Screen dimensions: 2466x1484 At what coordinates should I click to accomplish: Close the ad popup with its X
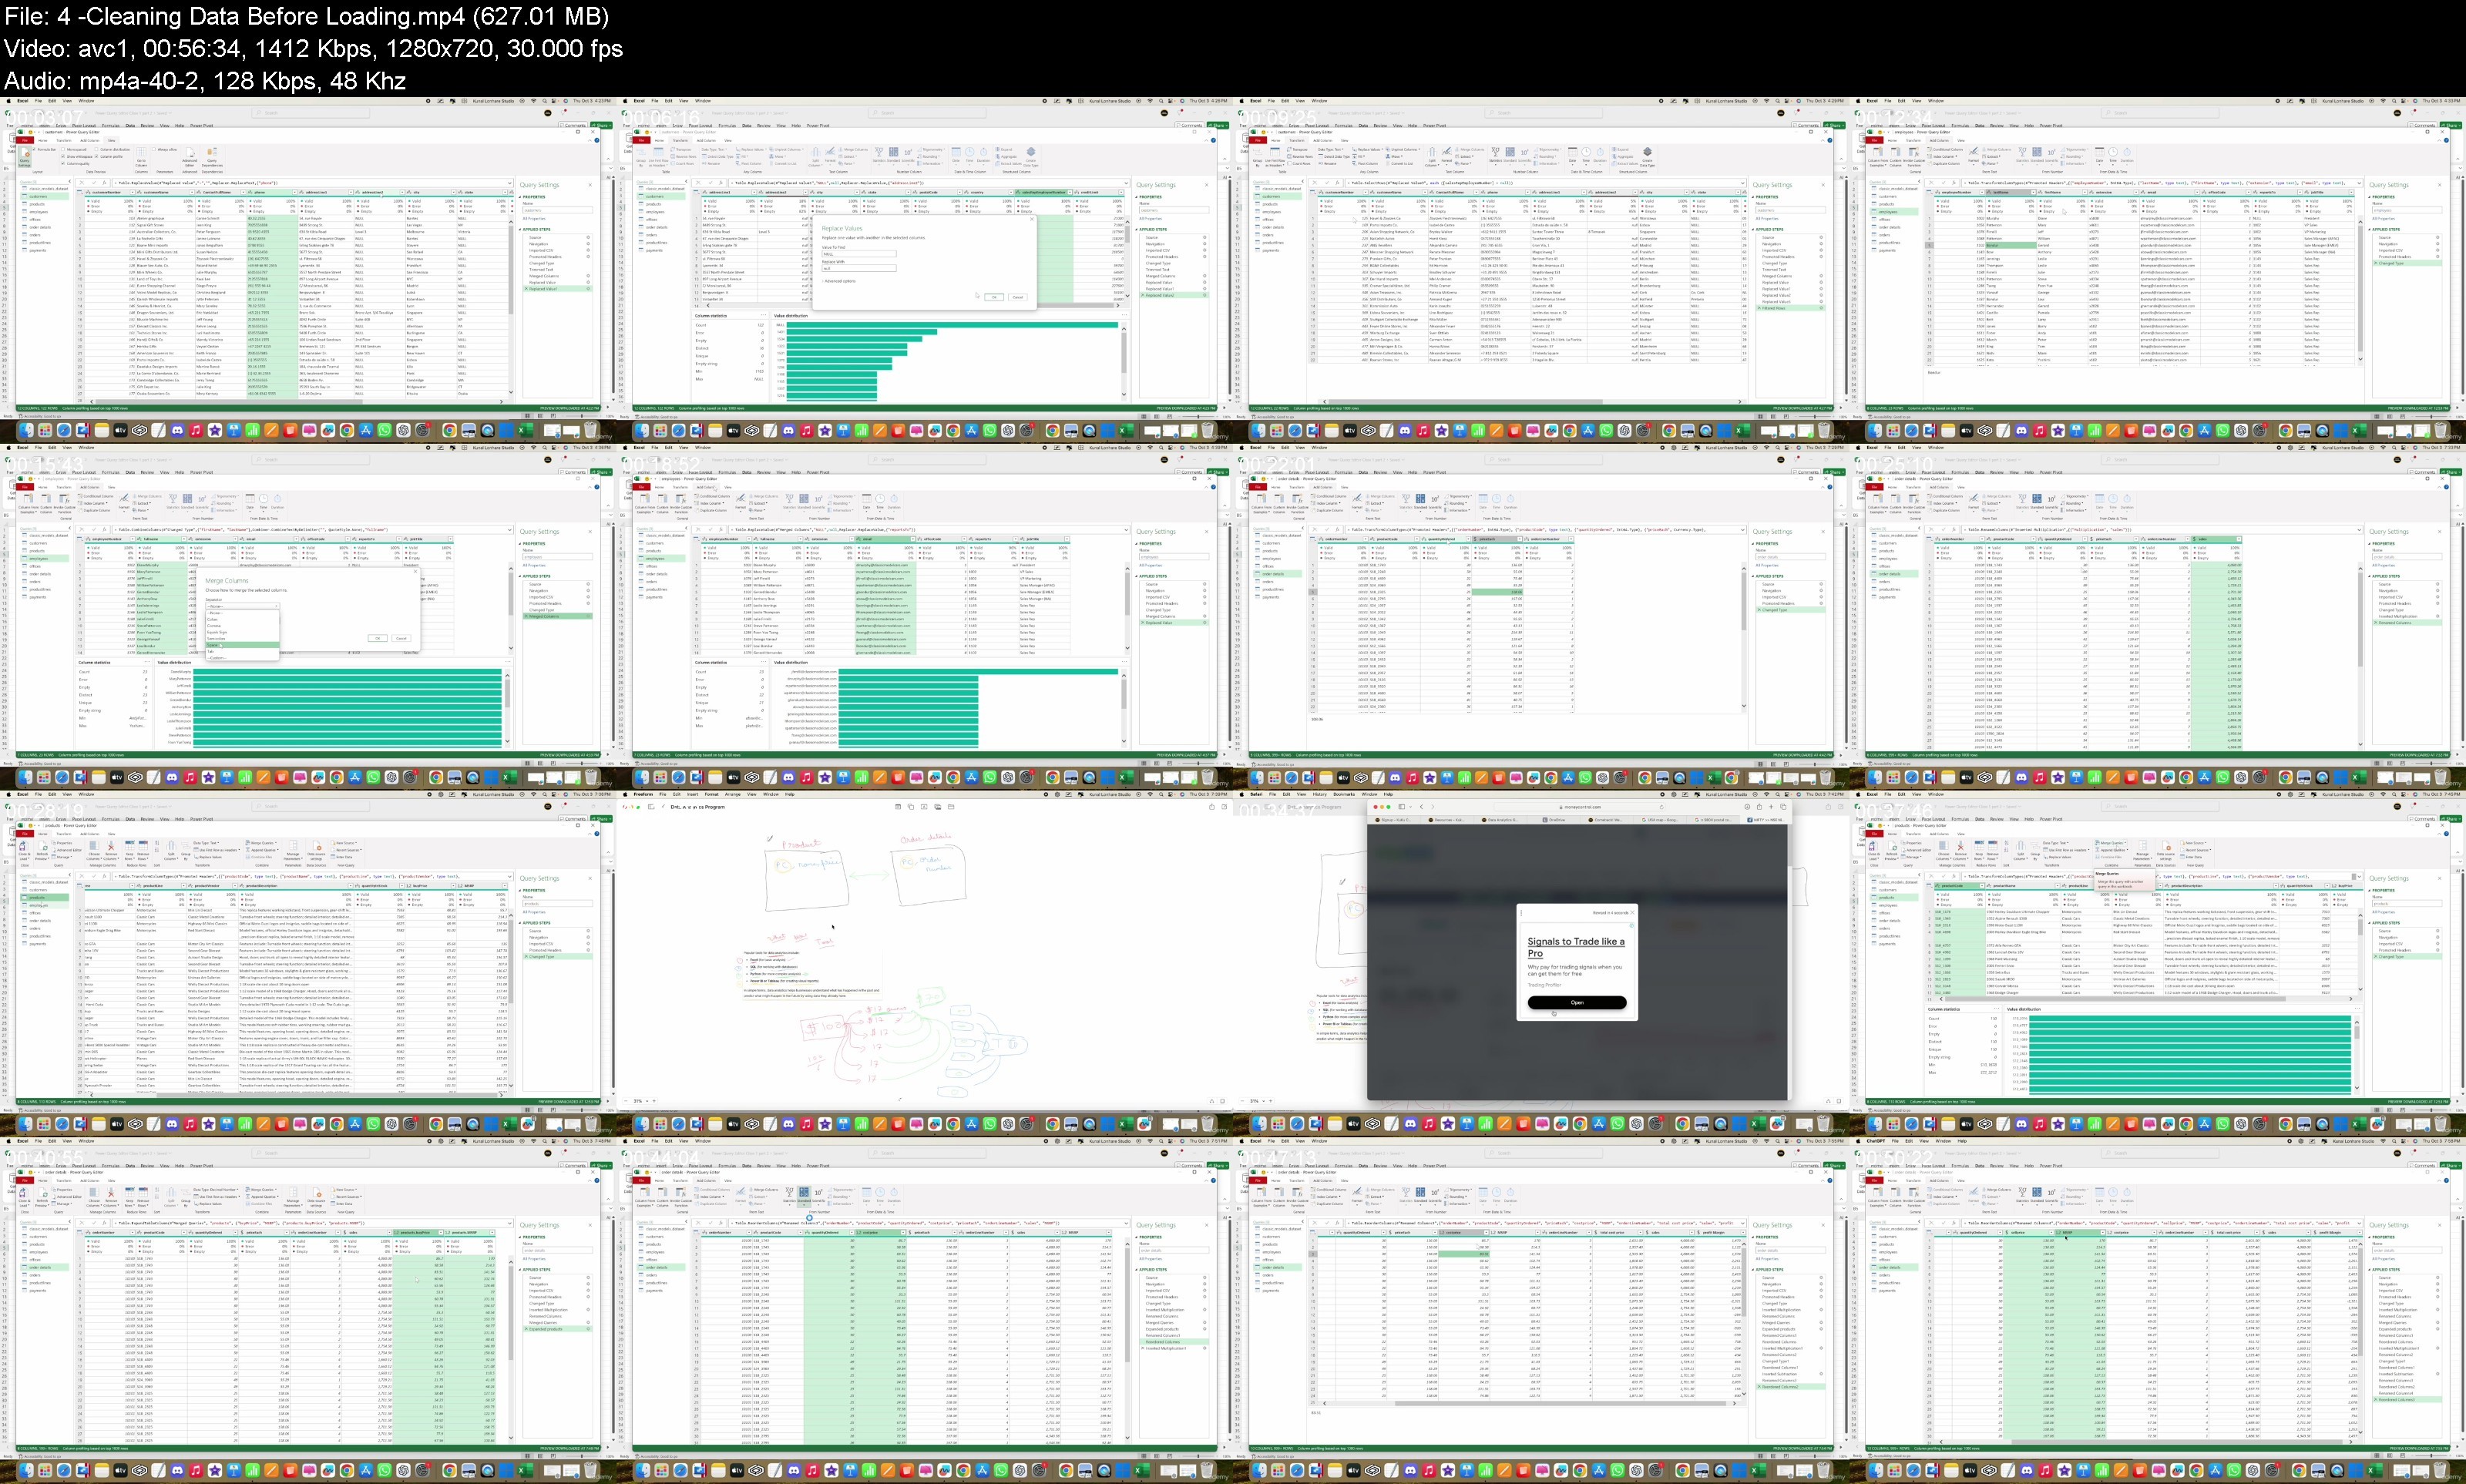[x=1633, y=913]
